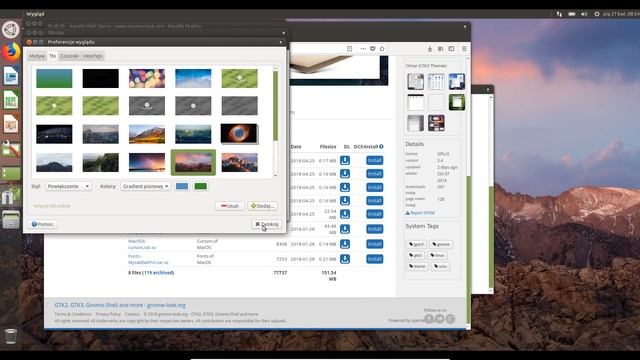Open Kolory dropdown Gradient pionowy

146,186
